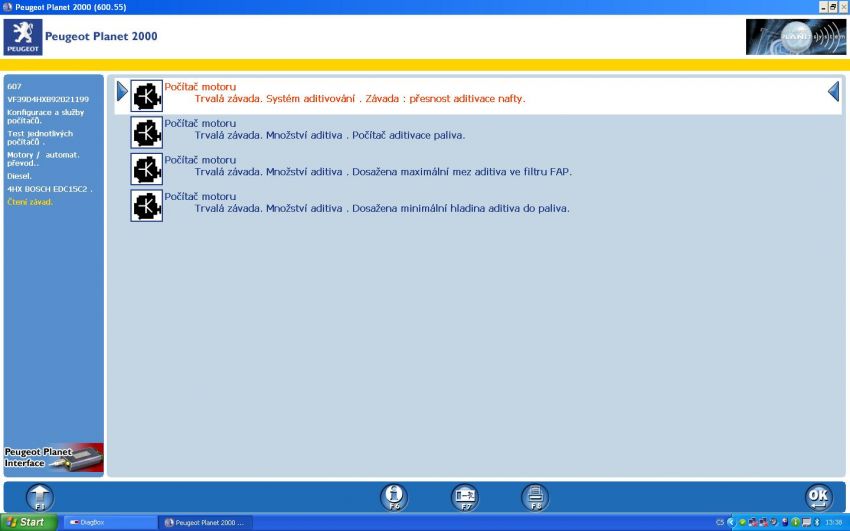Click the F7 diagnostic tool icon
Viewport: 850px width, 531px height.
pyautogui.click(x=465, y=497)
